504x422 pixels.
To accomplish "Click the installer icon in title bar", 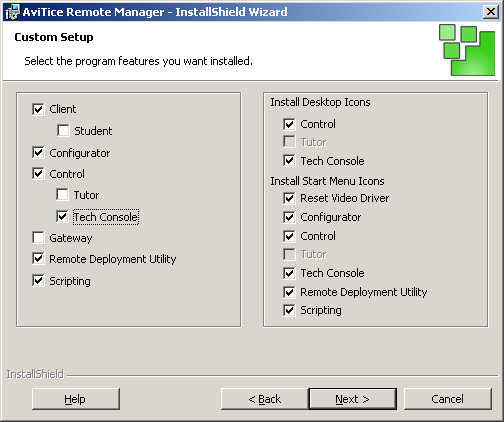I will click(x=13, y=12).
